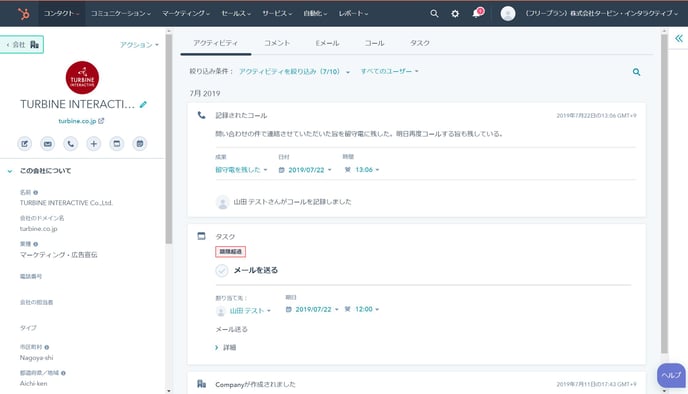688x394 pixels.
Task: Open the settings gear icon
Action: (455, 14)
